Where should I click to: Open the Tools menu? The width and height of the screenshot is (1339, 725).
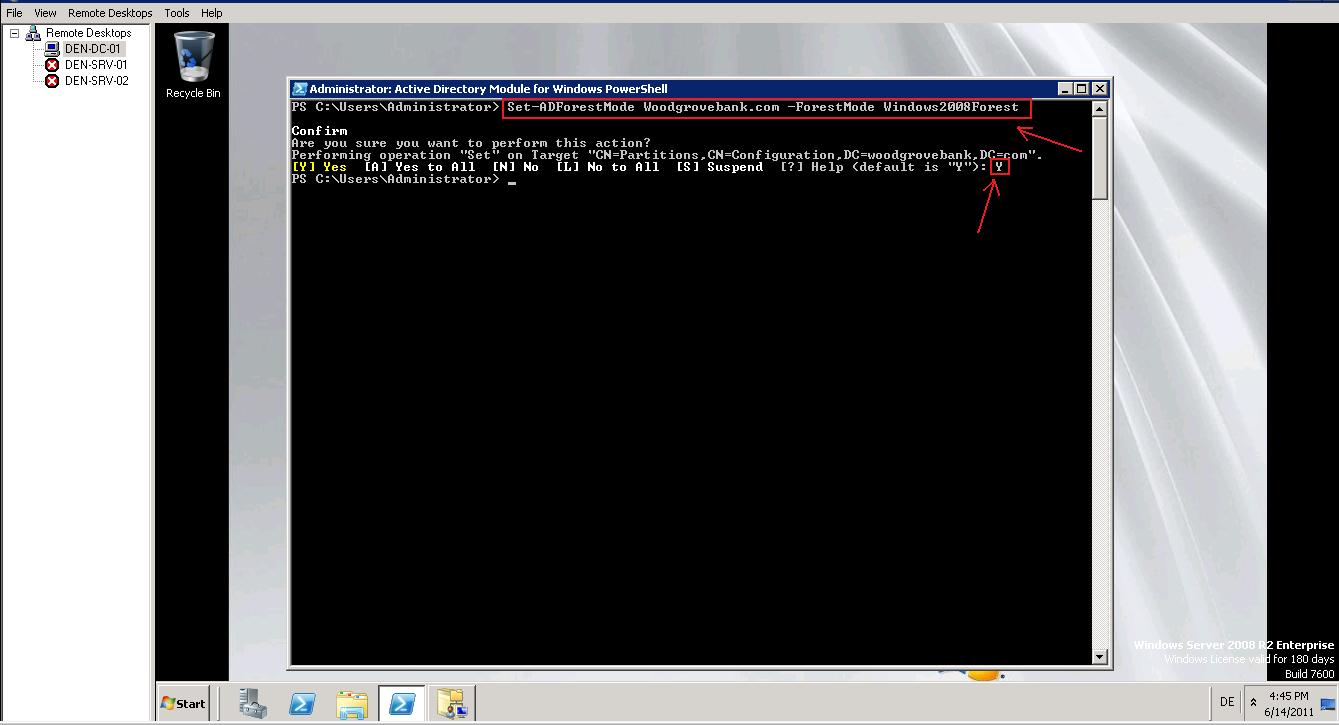pyautogui.click(x=177, y=13)
